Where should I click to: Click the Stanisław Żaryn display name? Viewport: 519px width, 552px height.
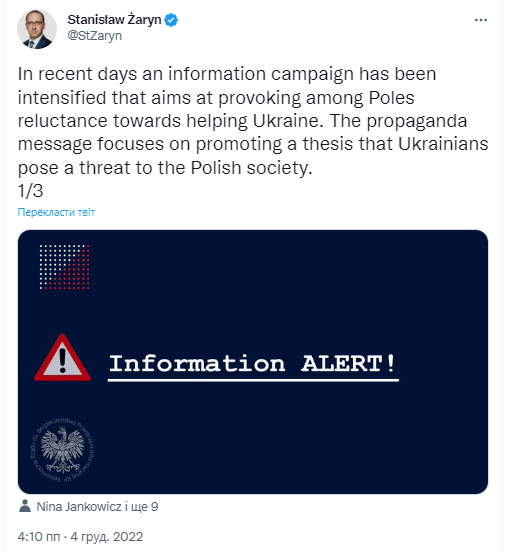(114, 20)
